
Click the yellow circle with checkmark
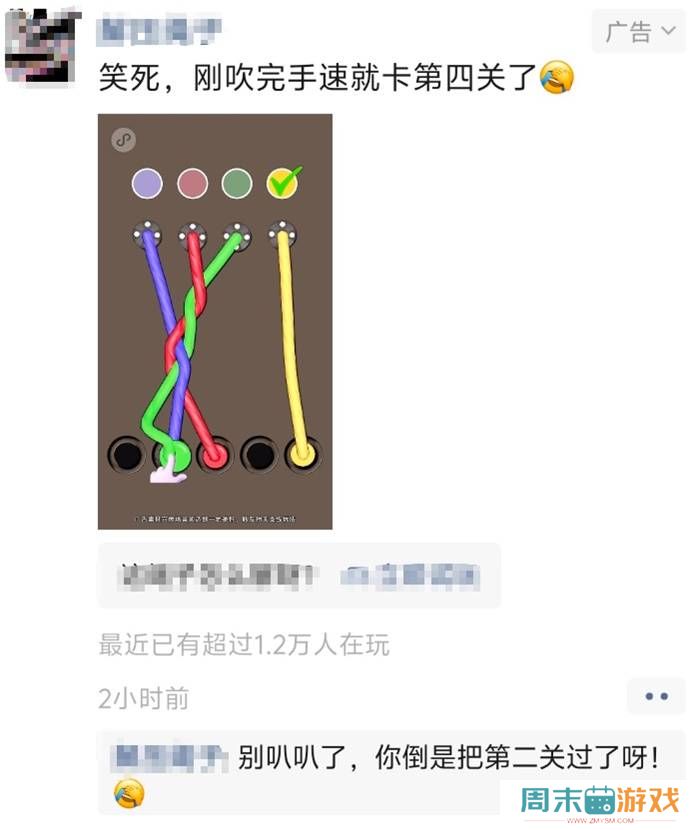tap(282, 183)
